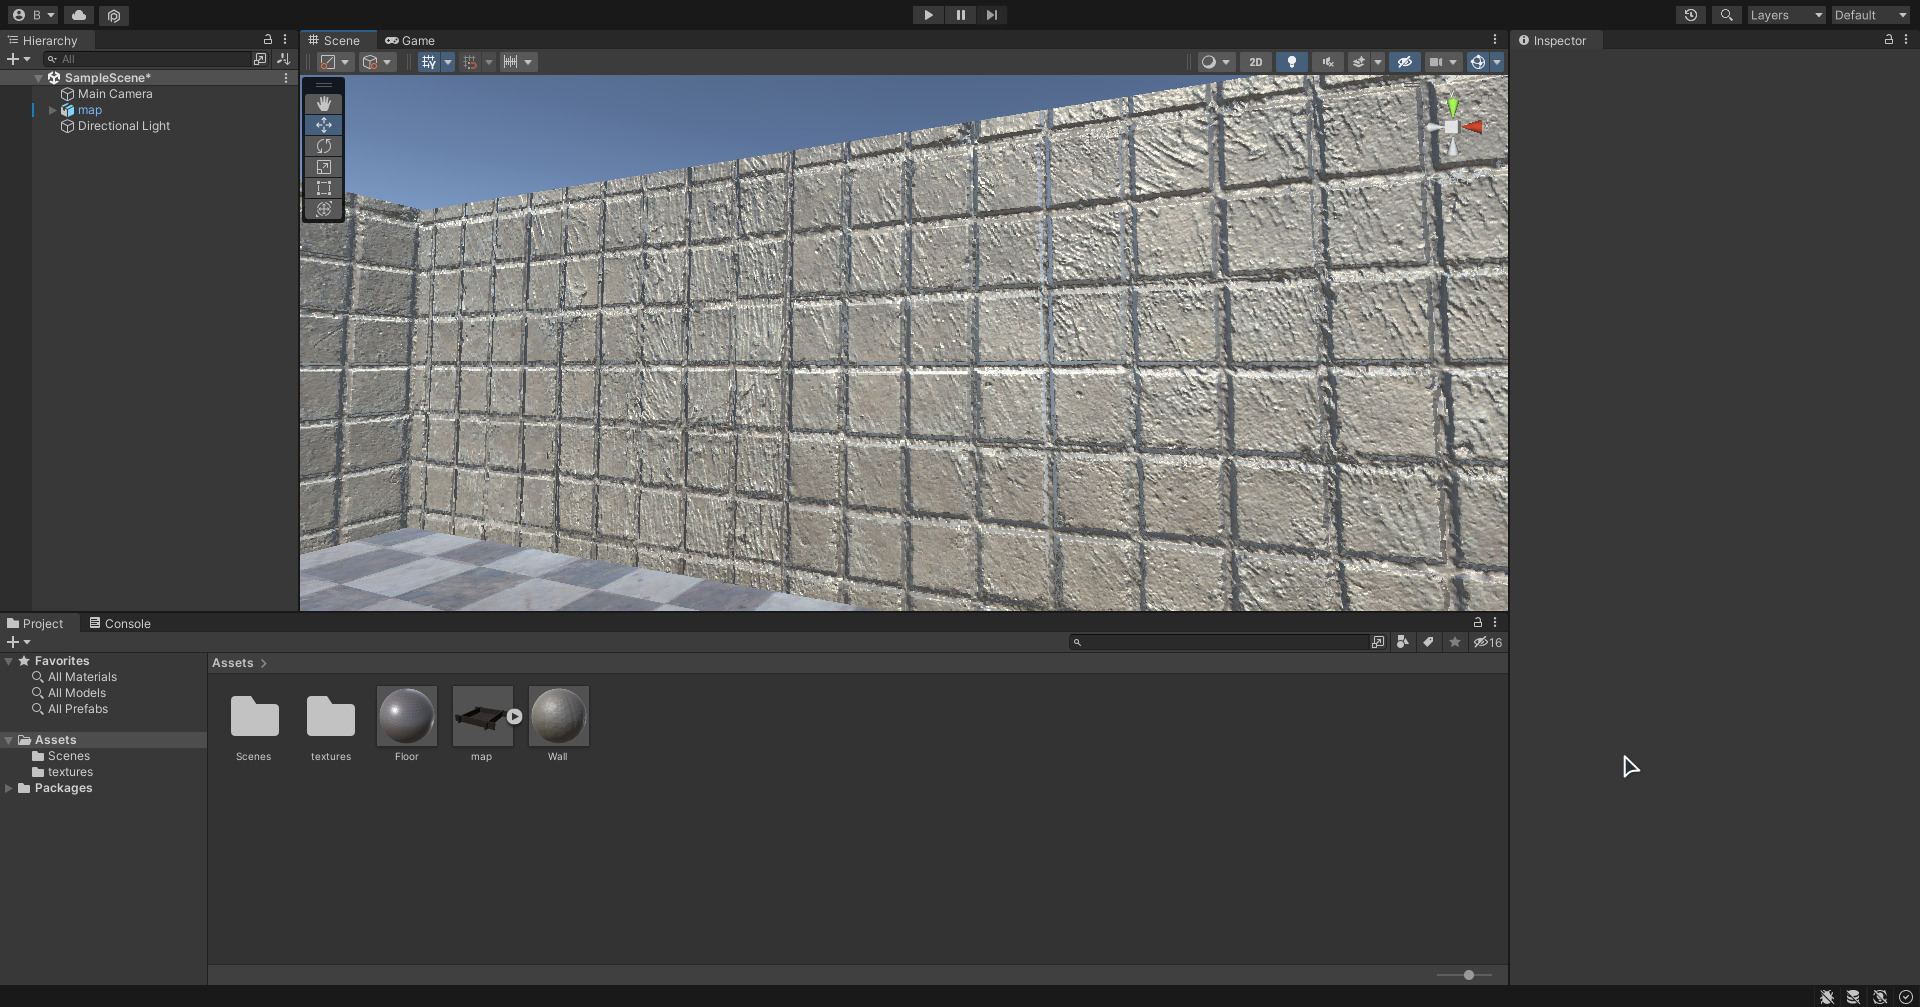The height and width of the screenshot is (1007, 1920).
Task: Toggle scene lighting
Action: click(1292, 62)
